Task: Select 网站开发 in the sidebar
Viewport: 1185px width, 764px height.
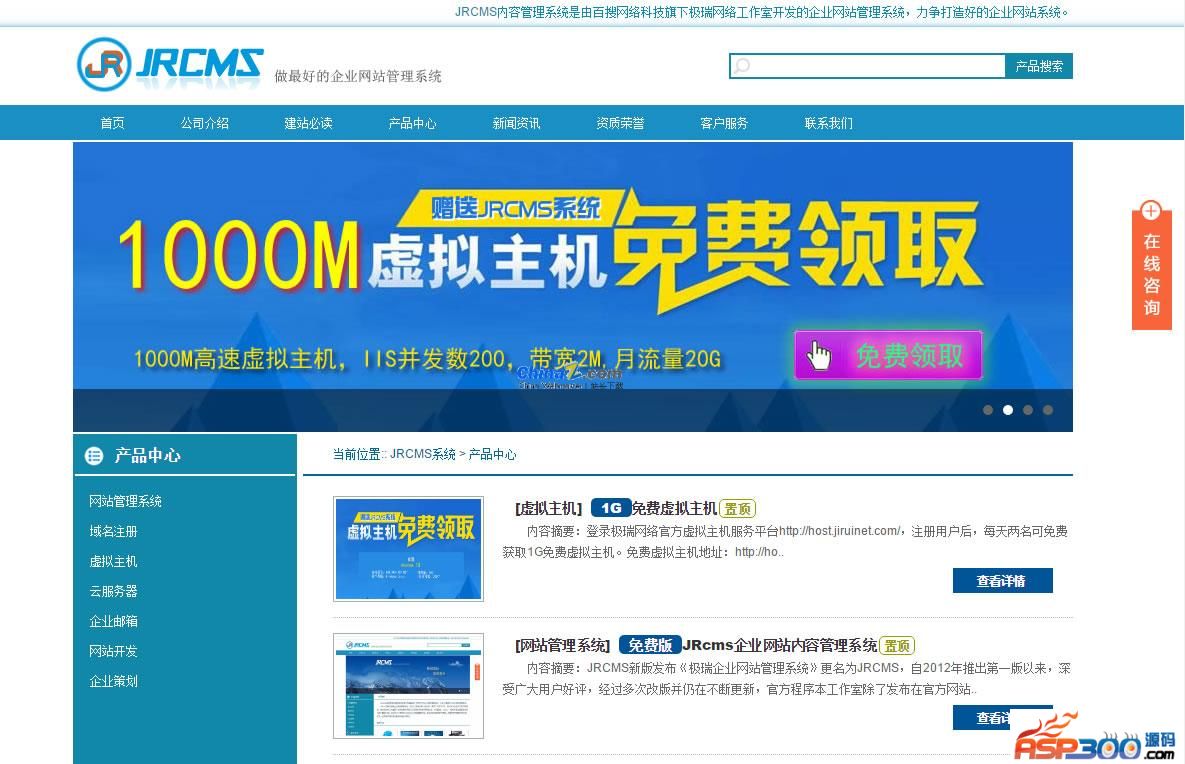Action: tap(113, 651)
